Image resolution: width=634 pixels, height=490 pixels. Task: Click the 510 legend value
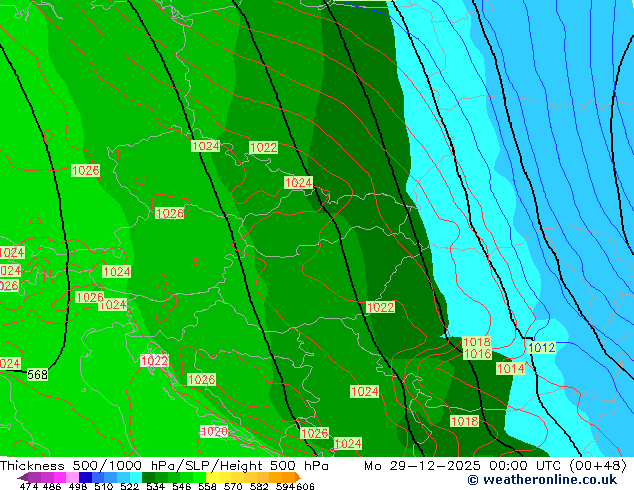tap(104, 486)
